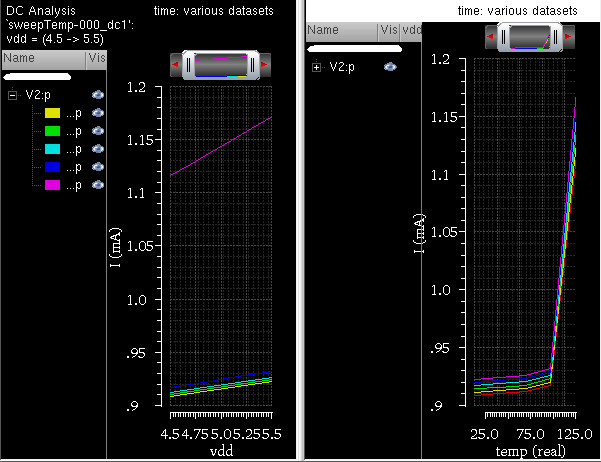Toggle the cyan trace eye icon

click(98, 149)
